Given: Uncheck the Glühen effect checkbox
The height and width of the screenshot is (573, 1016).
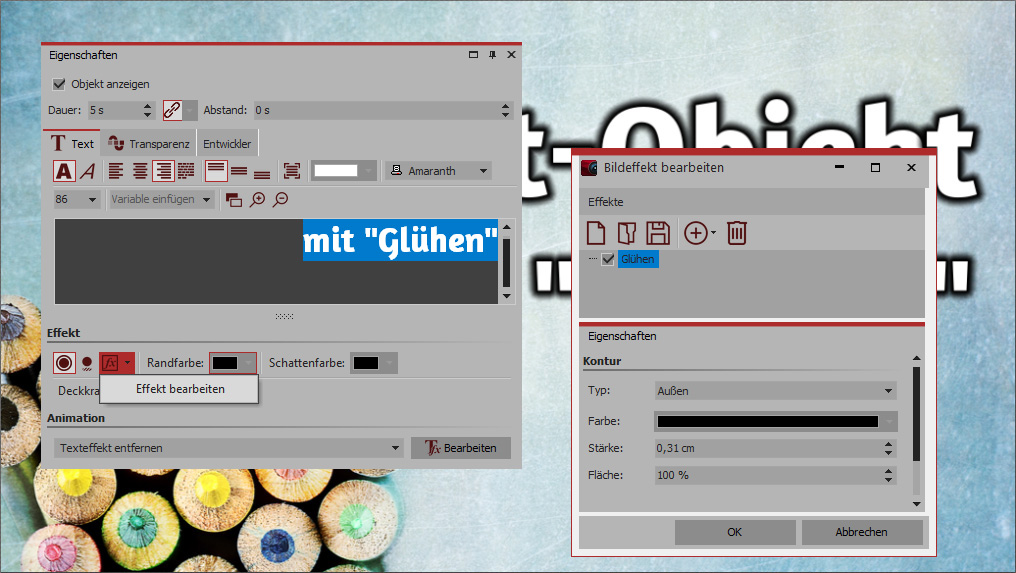Looking at the screenshot, I should point(608,259).
